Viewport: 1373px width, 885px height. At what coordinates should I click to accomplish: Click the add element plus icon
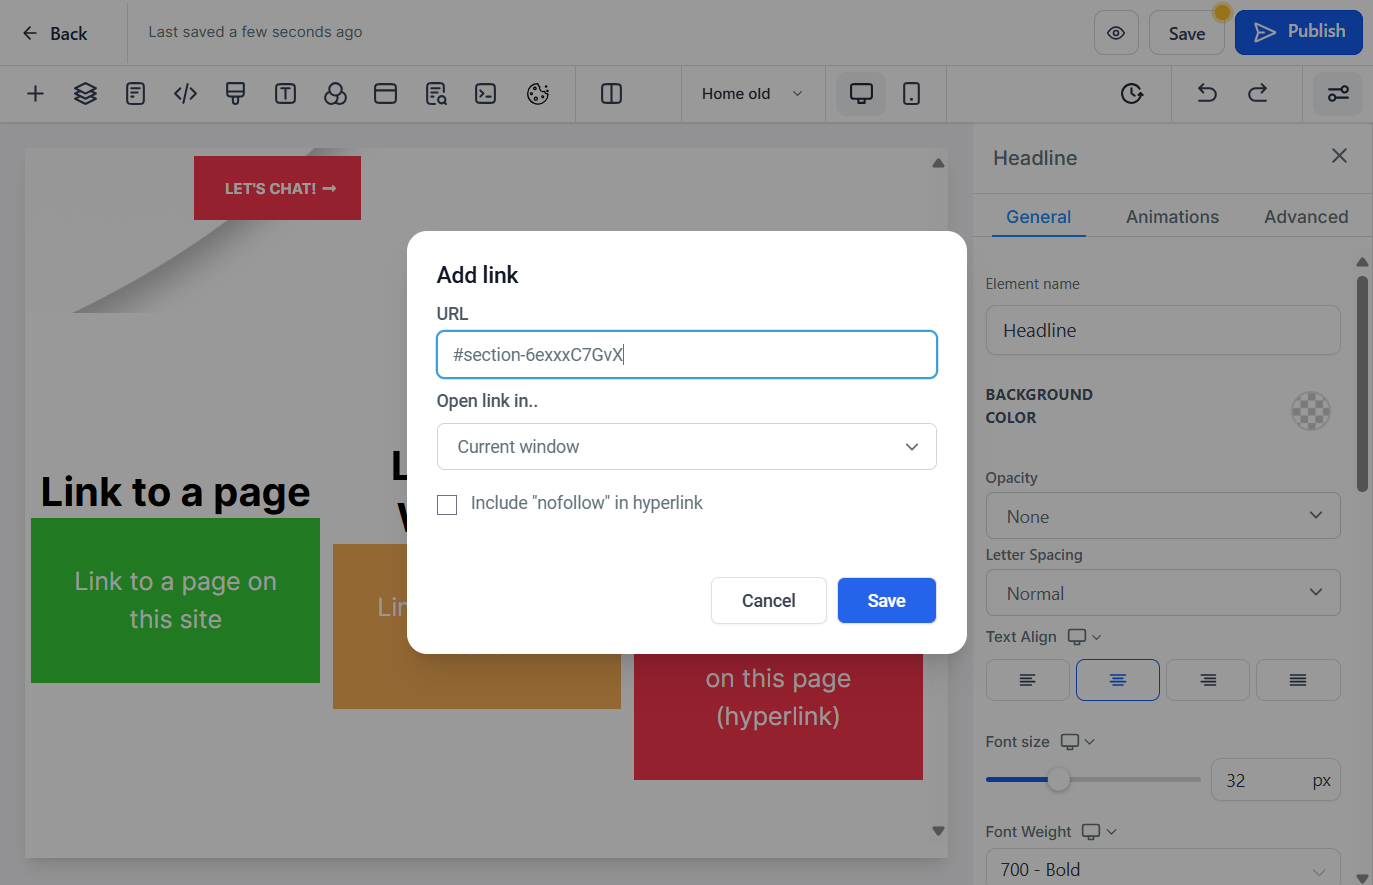(x=35, y=94)
